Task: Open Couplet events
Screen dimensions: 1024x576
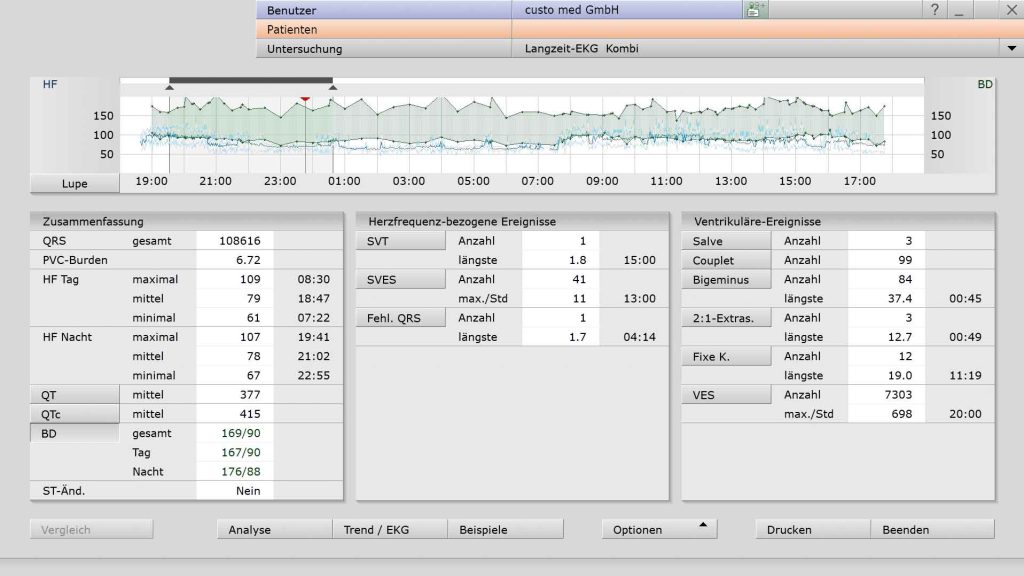Action: (726, 260)
